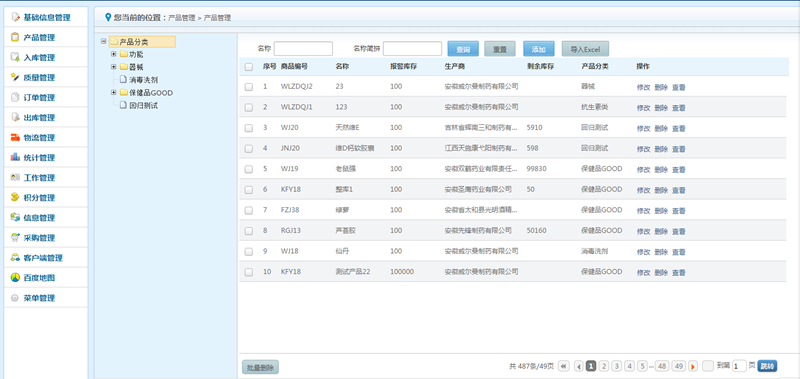The height and width of the screenshot is (379, 800).
Task: Click the blue location pin icon
Action: coord(108,17)
